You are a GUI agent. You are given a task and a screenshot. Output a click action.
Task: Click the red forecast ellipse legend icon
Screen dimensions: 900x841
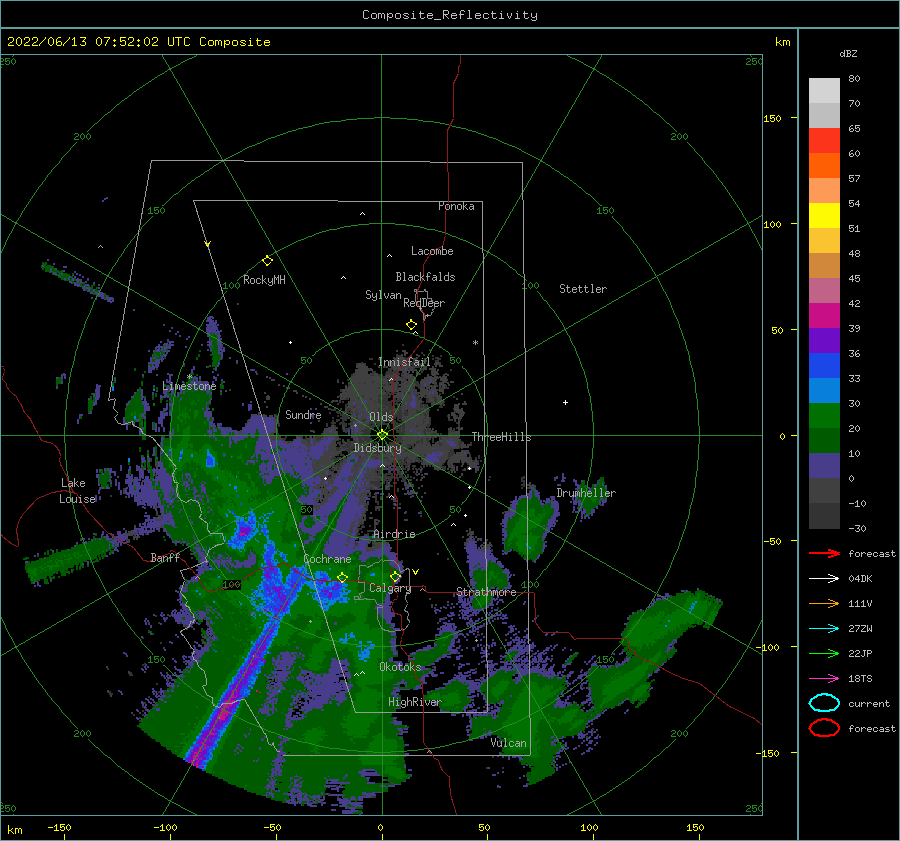[824, 728]
